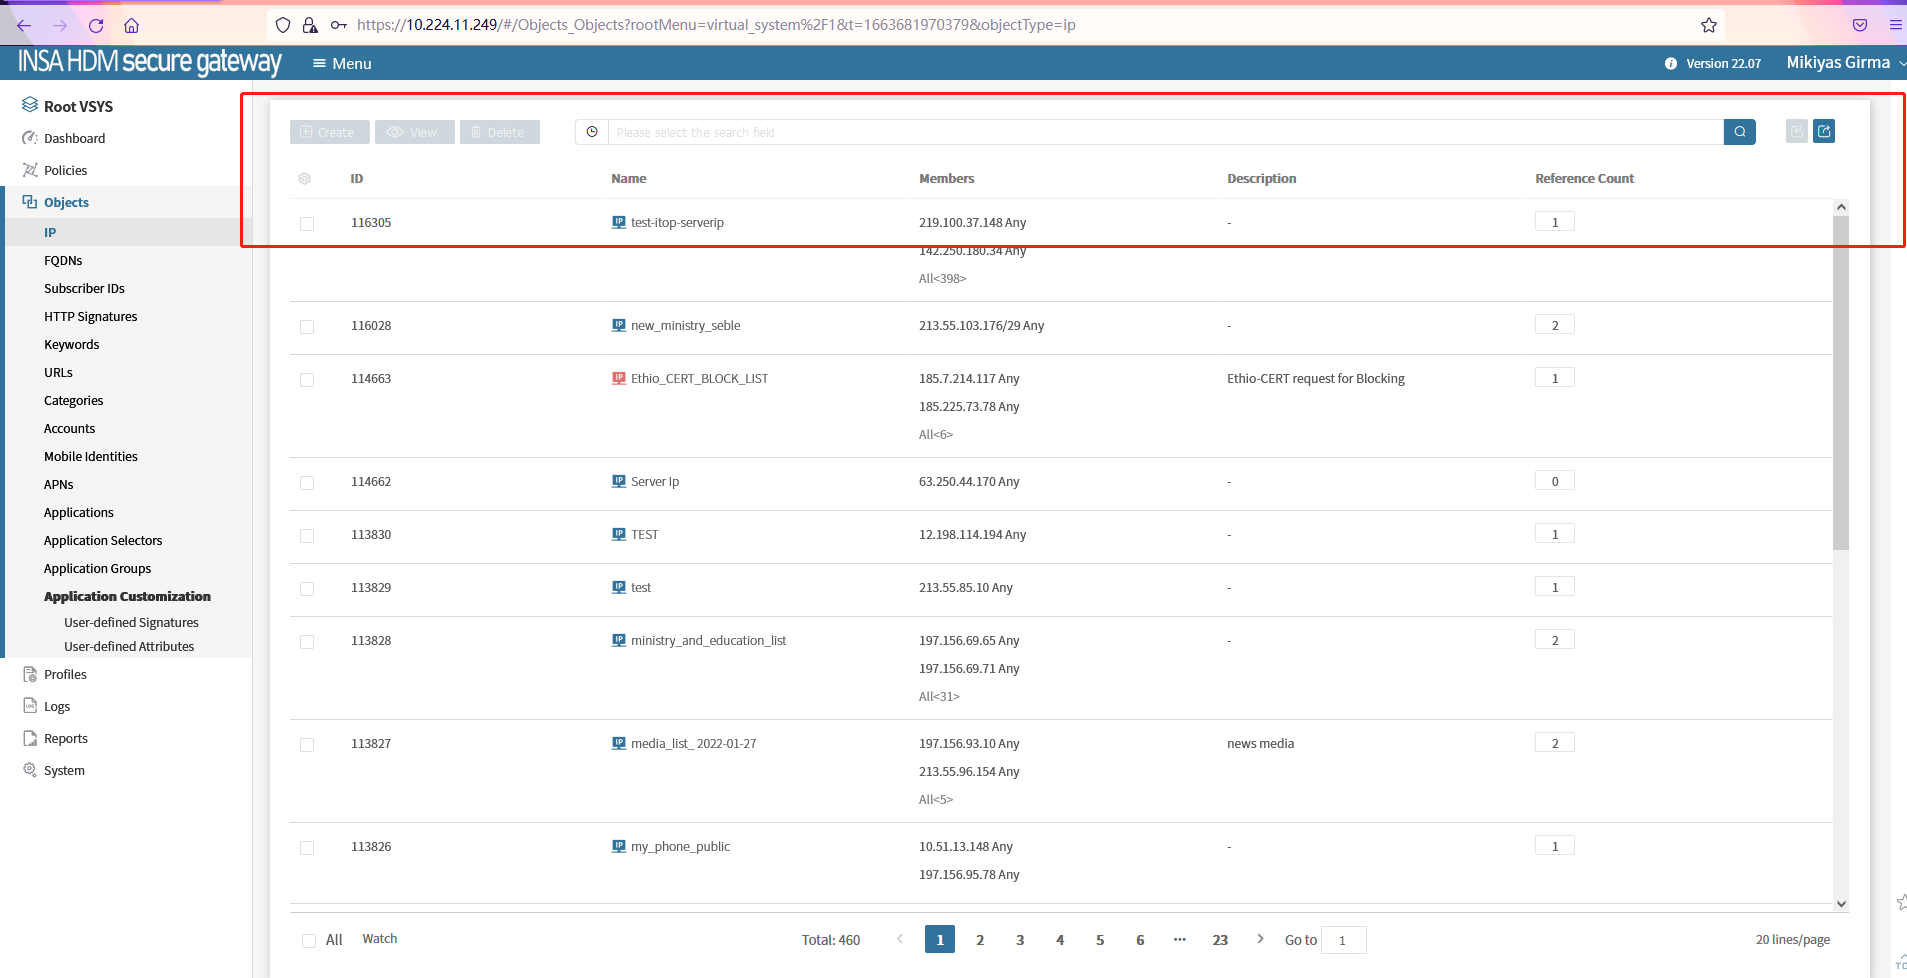Go to page 3 of results
Viewport: 1907px width, 978px height.
1019,940
